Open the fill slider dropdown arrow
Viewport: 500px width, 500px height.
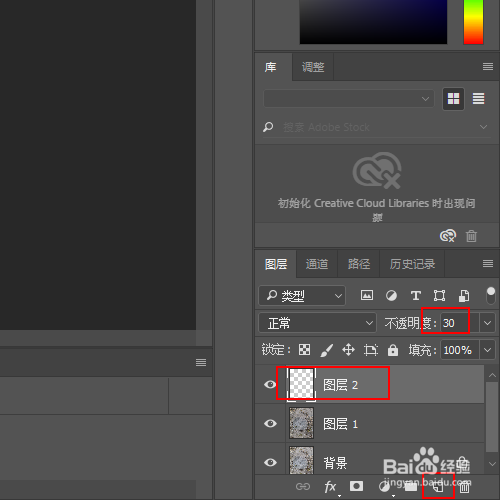pos(487,350)
